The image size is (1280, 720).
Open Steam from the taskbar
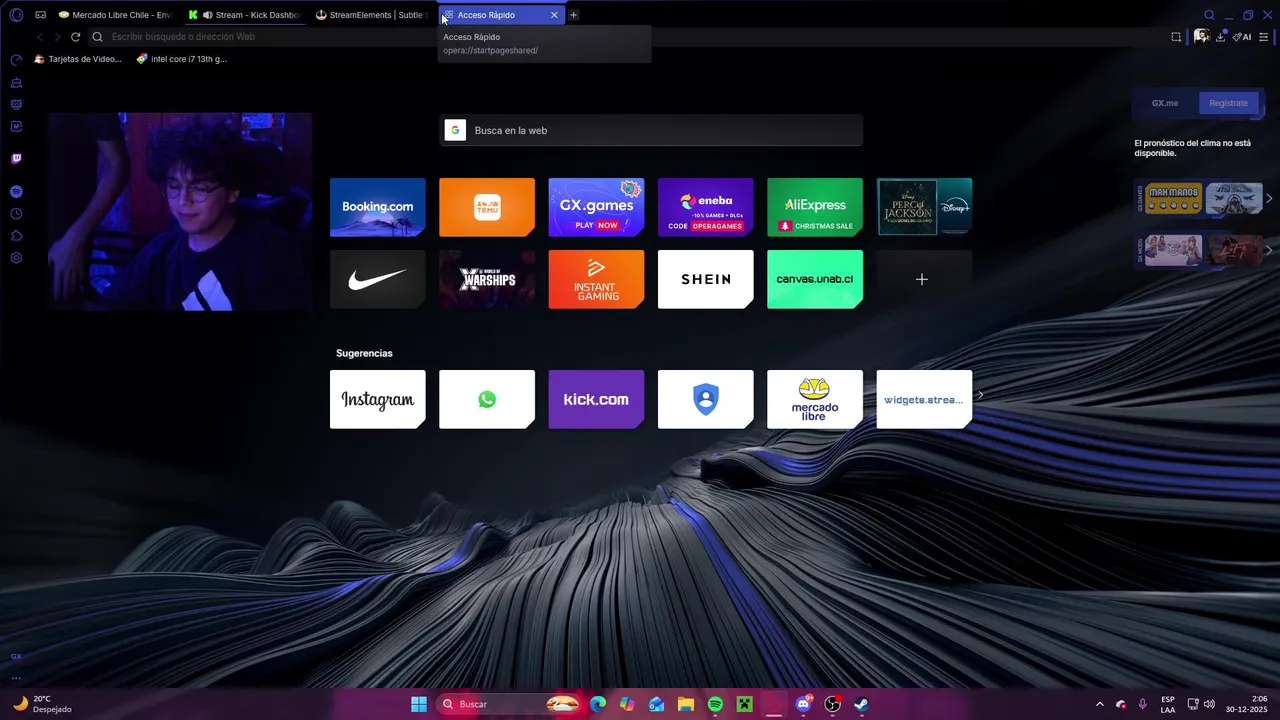pyautogui.click(x=861, y=704)
